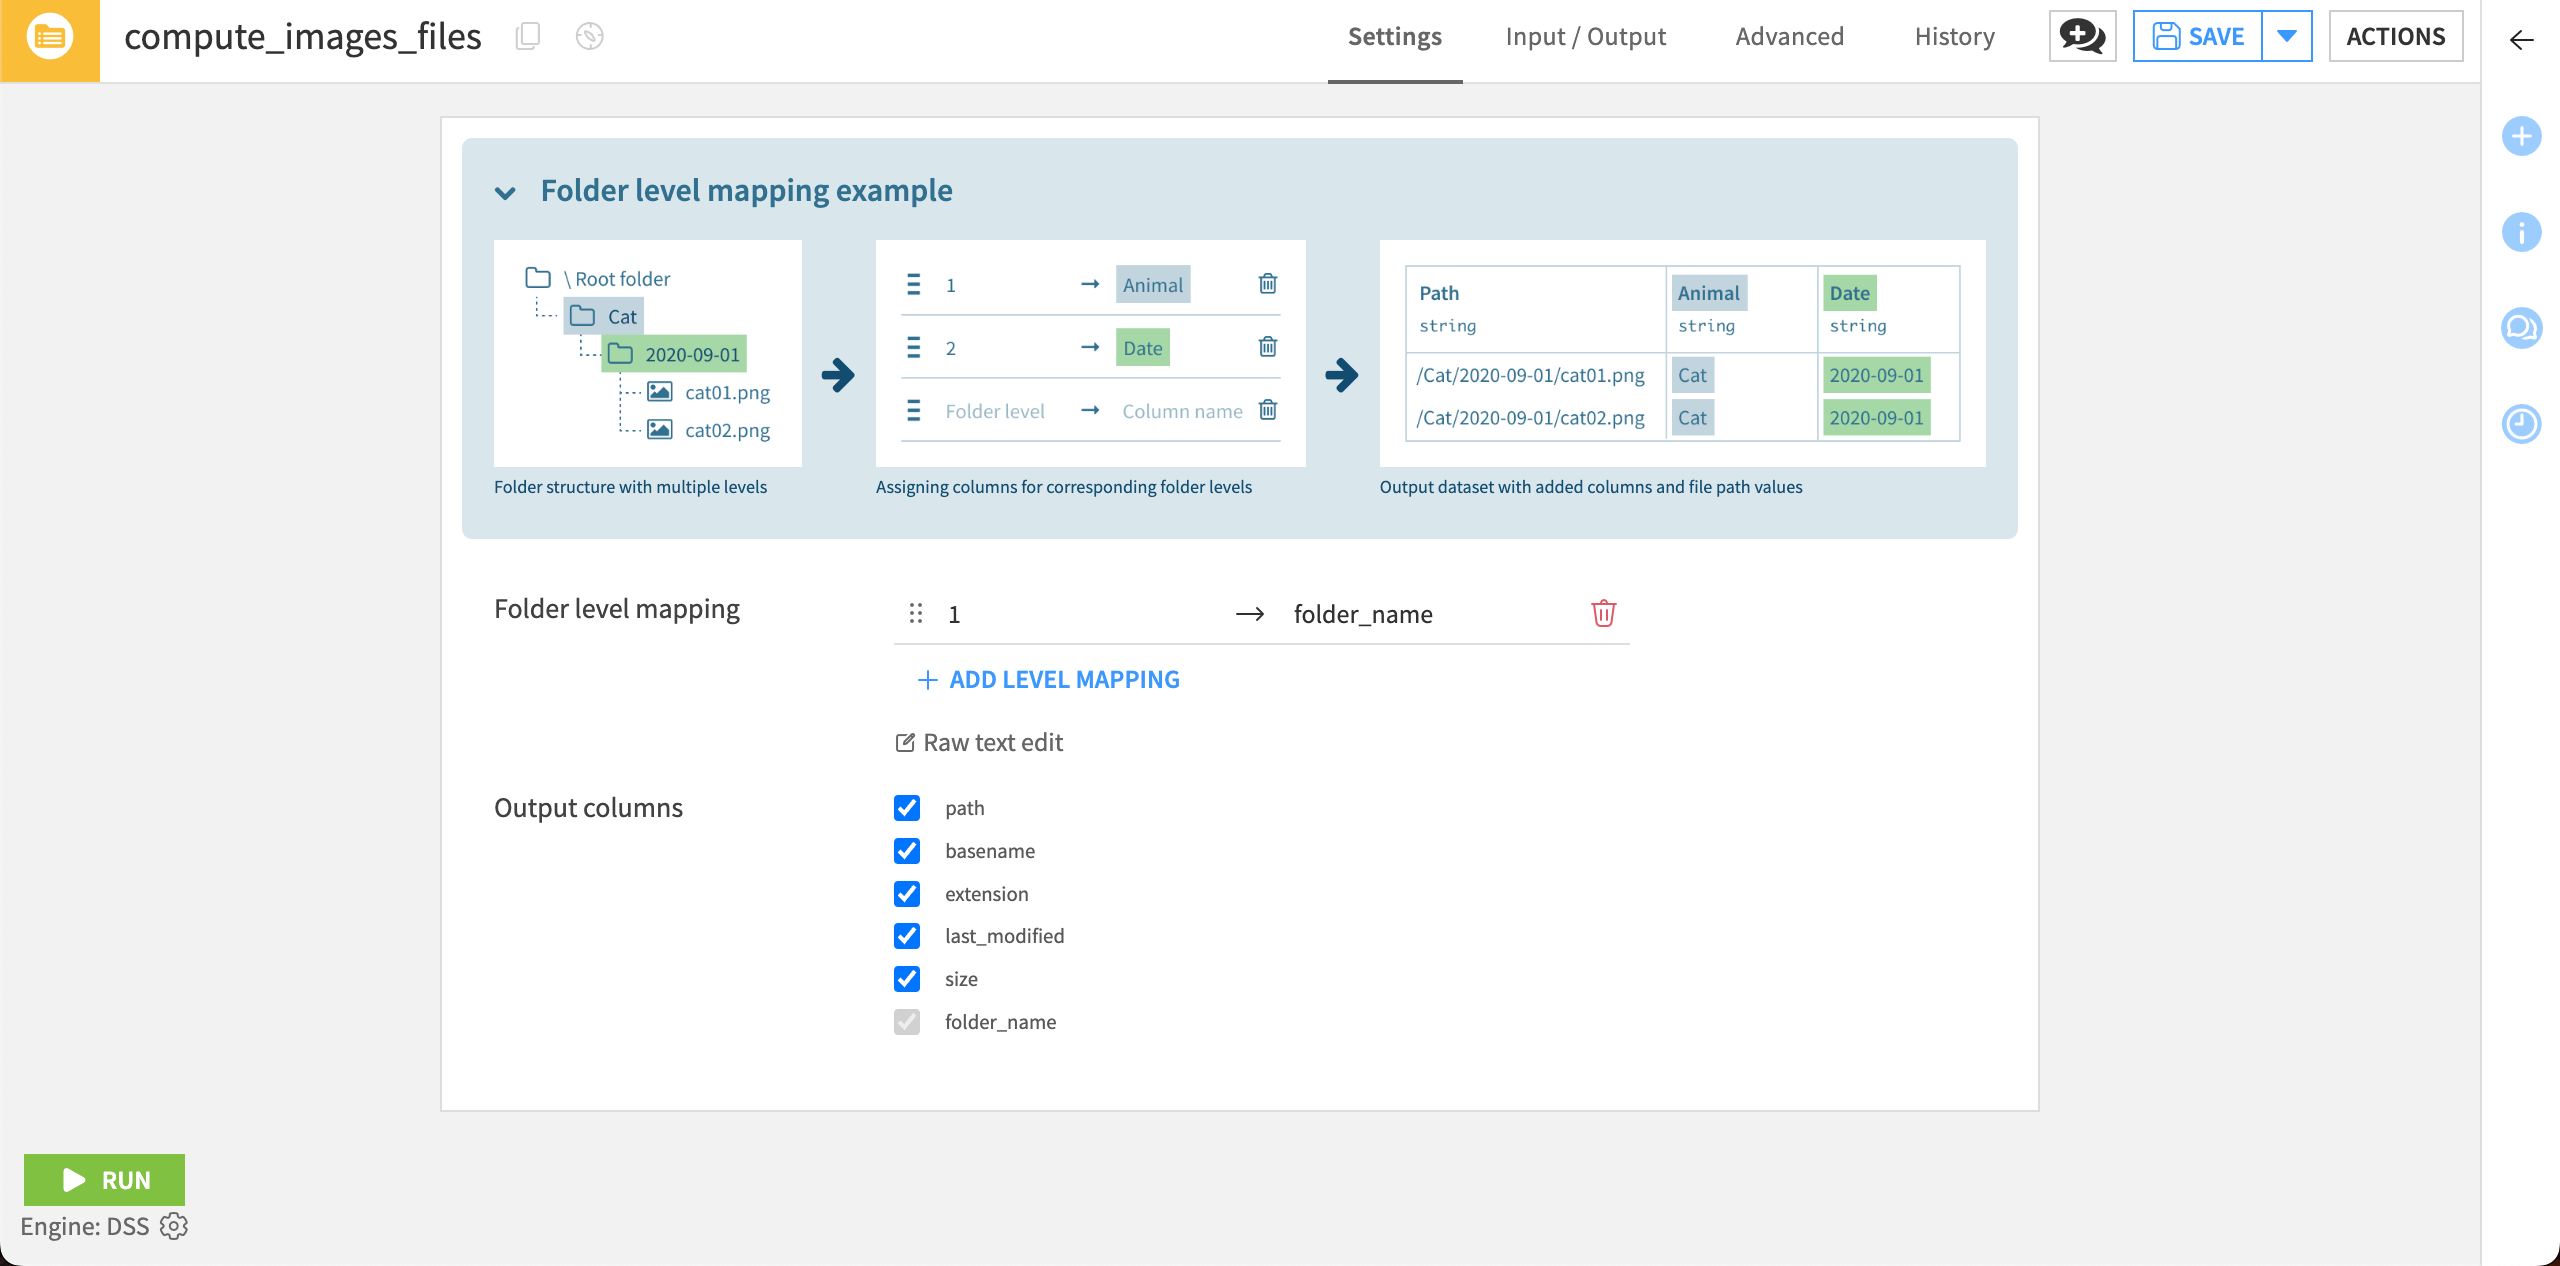The width and height of the screenshot is (2560, 1266).
Task: Collapse the Folder level mapping example section
Action: pos(506,192)
